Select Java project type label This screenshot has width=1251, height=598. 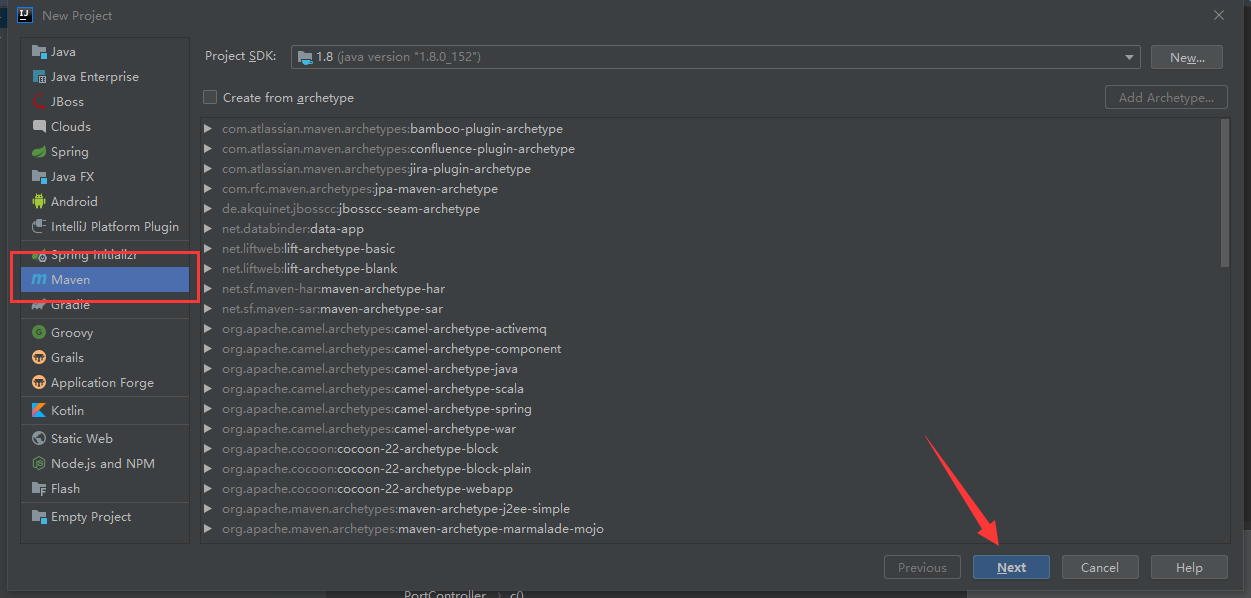pyautogui.click(x=63, y=52)
